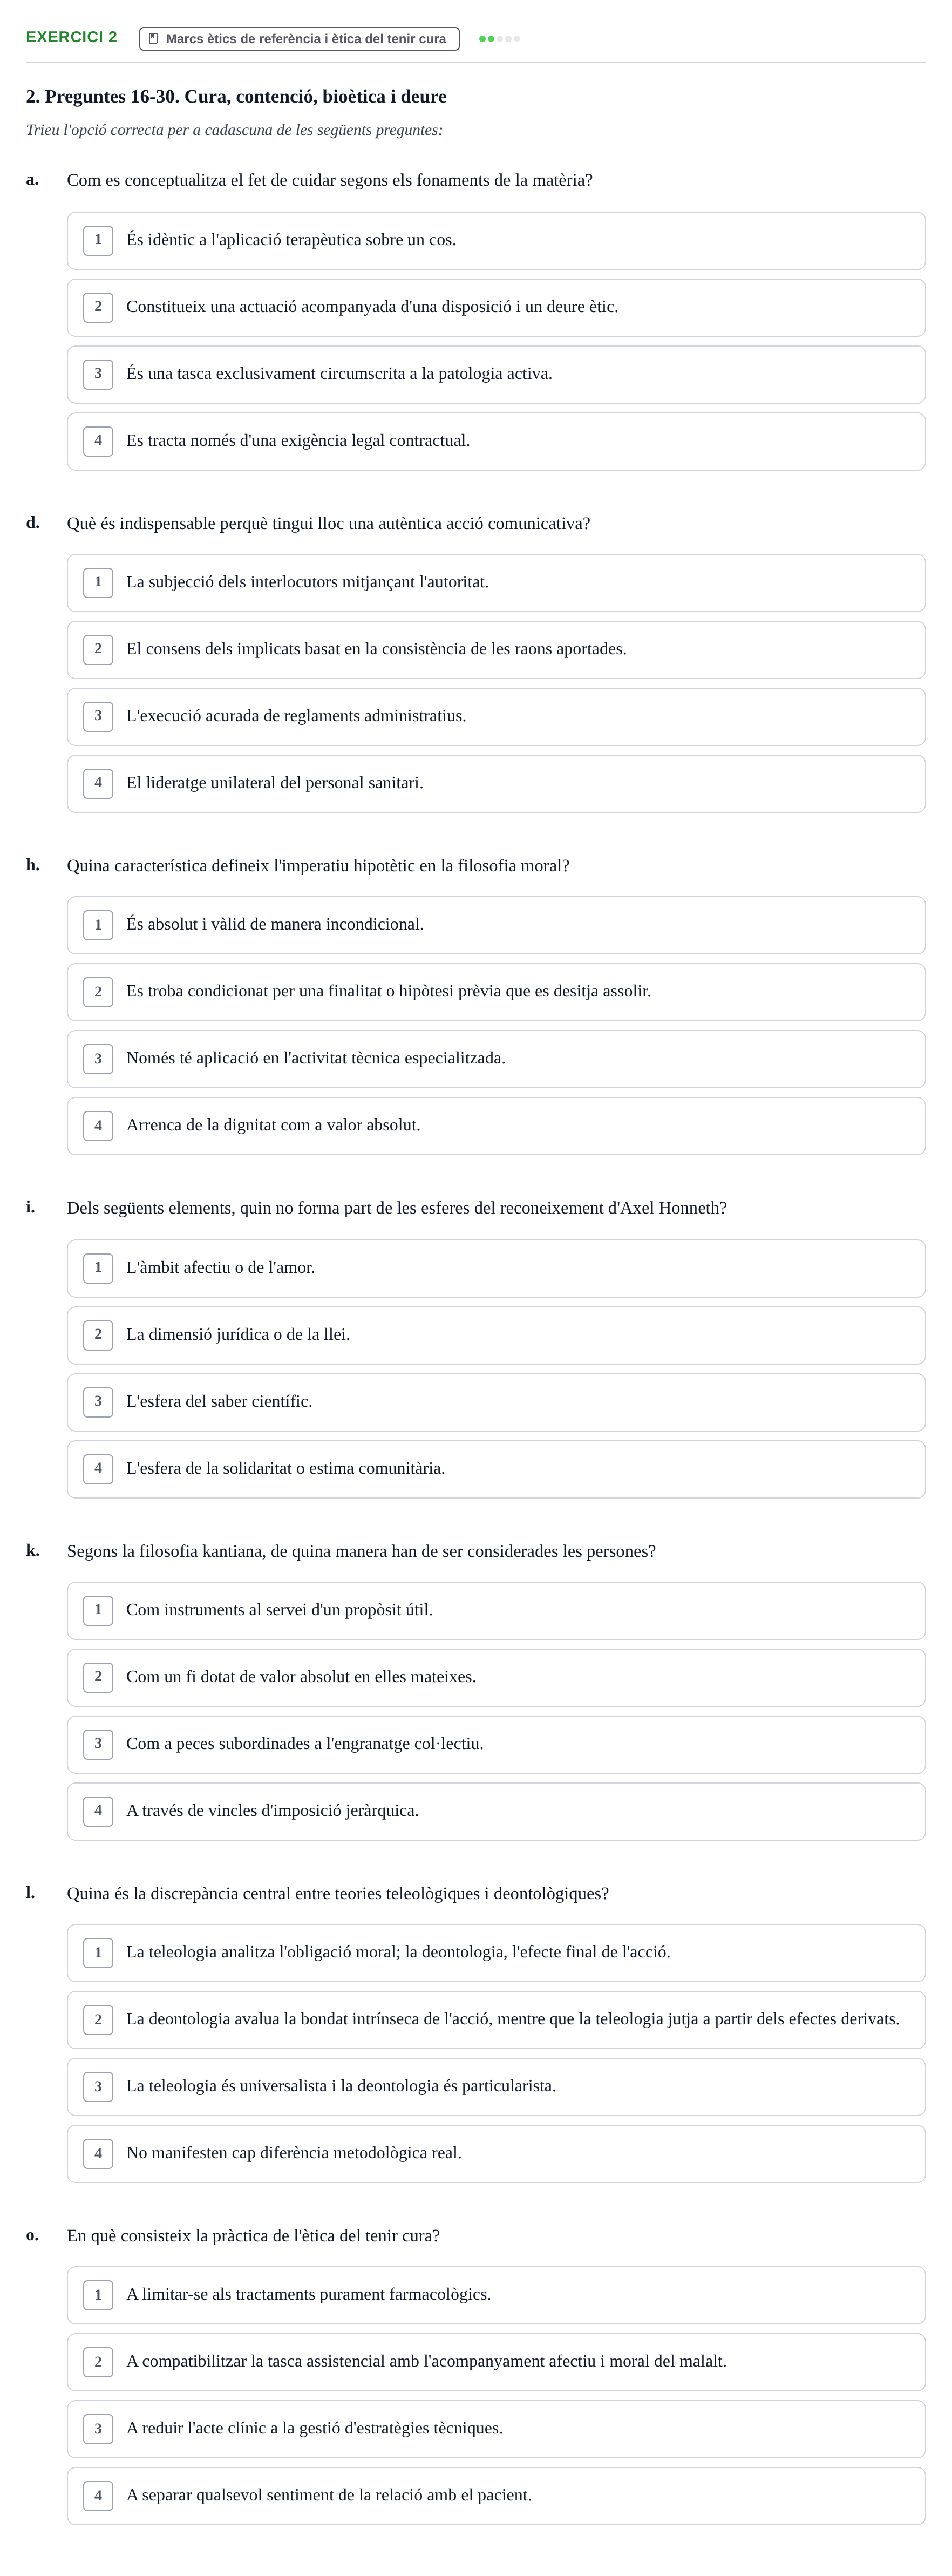Choose option 1 'És idèntic a l'aplicació terapèutica'
Viewport: 952px width, 2576px height.
click(496, 240)
